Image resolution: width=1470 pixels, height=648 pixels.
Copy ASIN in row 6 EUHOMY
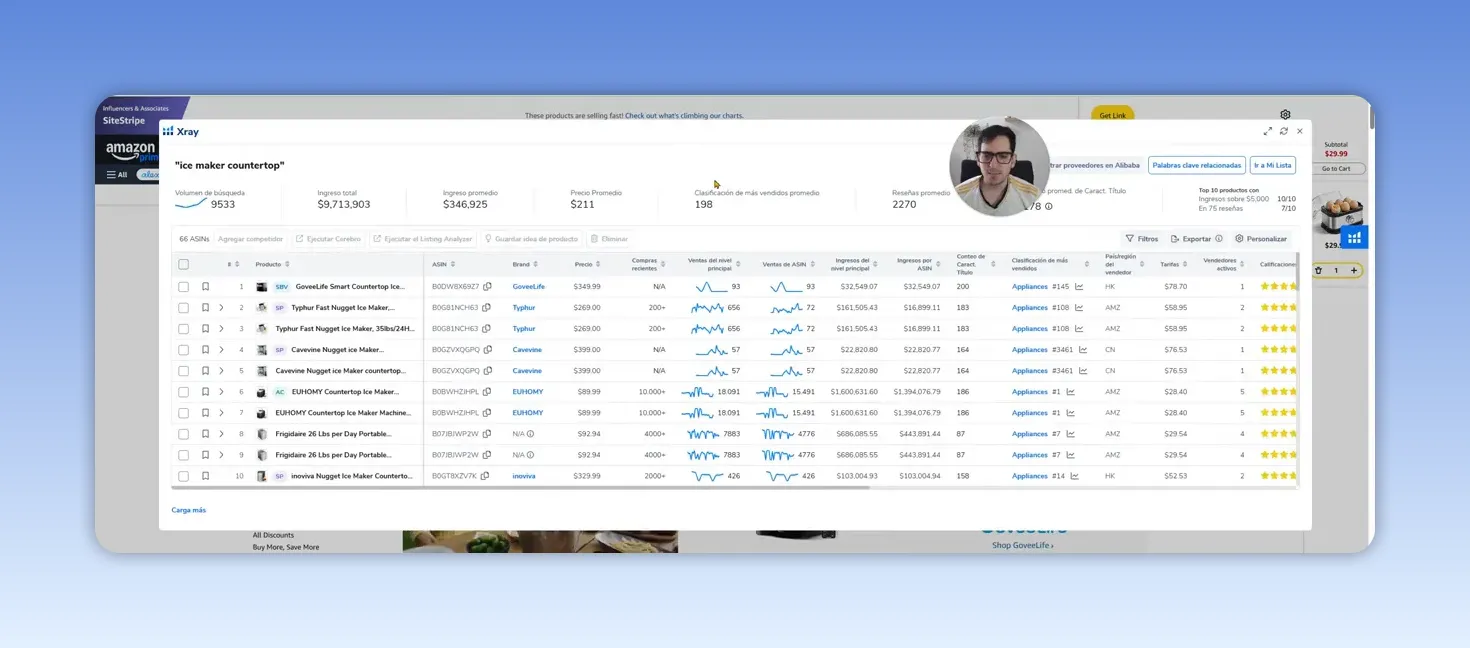[486, 392]
